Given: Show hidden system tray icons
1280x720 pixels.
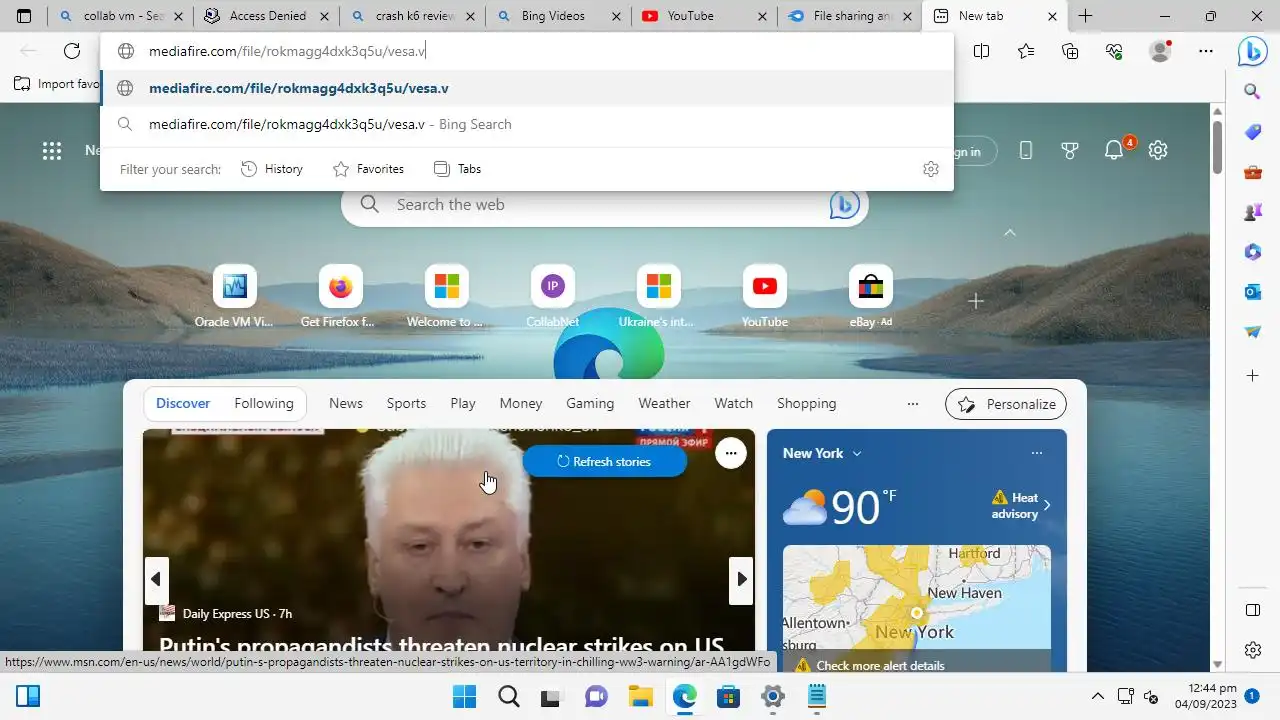Looking at the screenshot, I should 1098,696.
